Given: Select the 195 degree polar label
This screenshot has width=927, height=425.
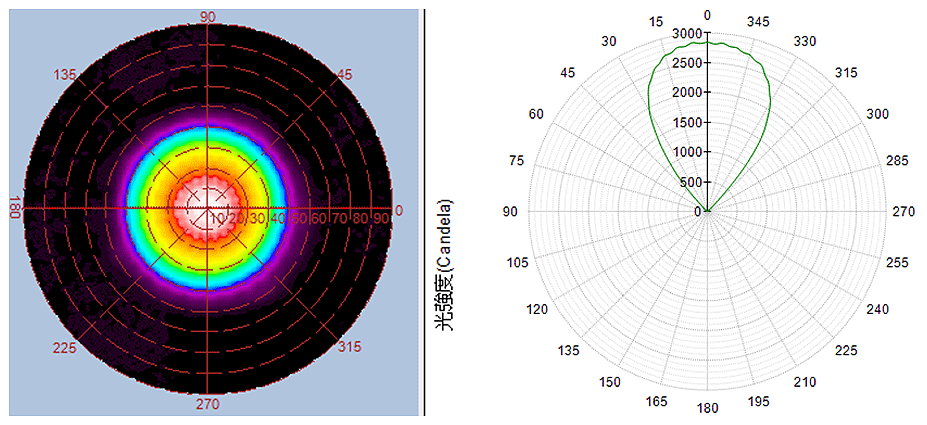Looking at the screenshot, I should [758, 401].
